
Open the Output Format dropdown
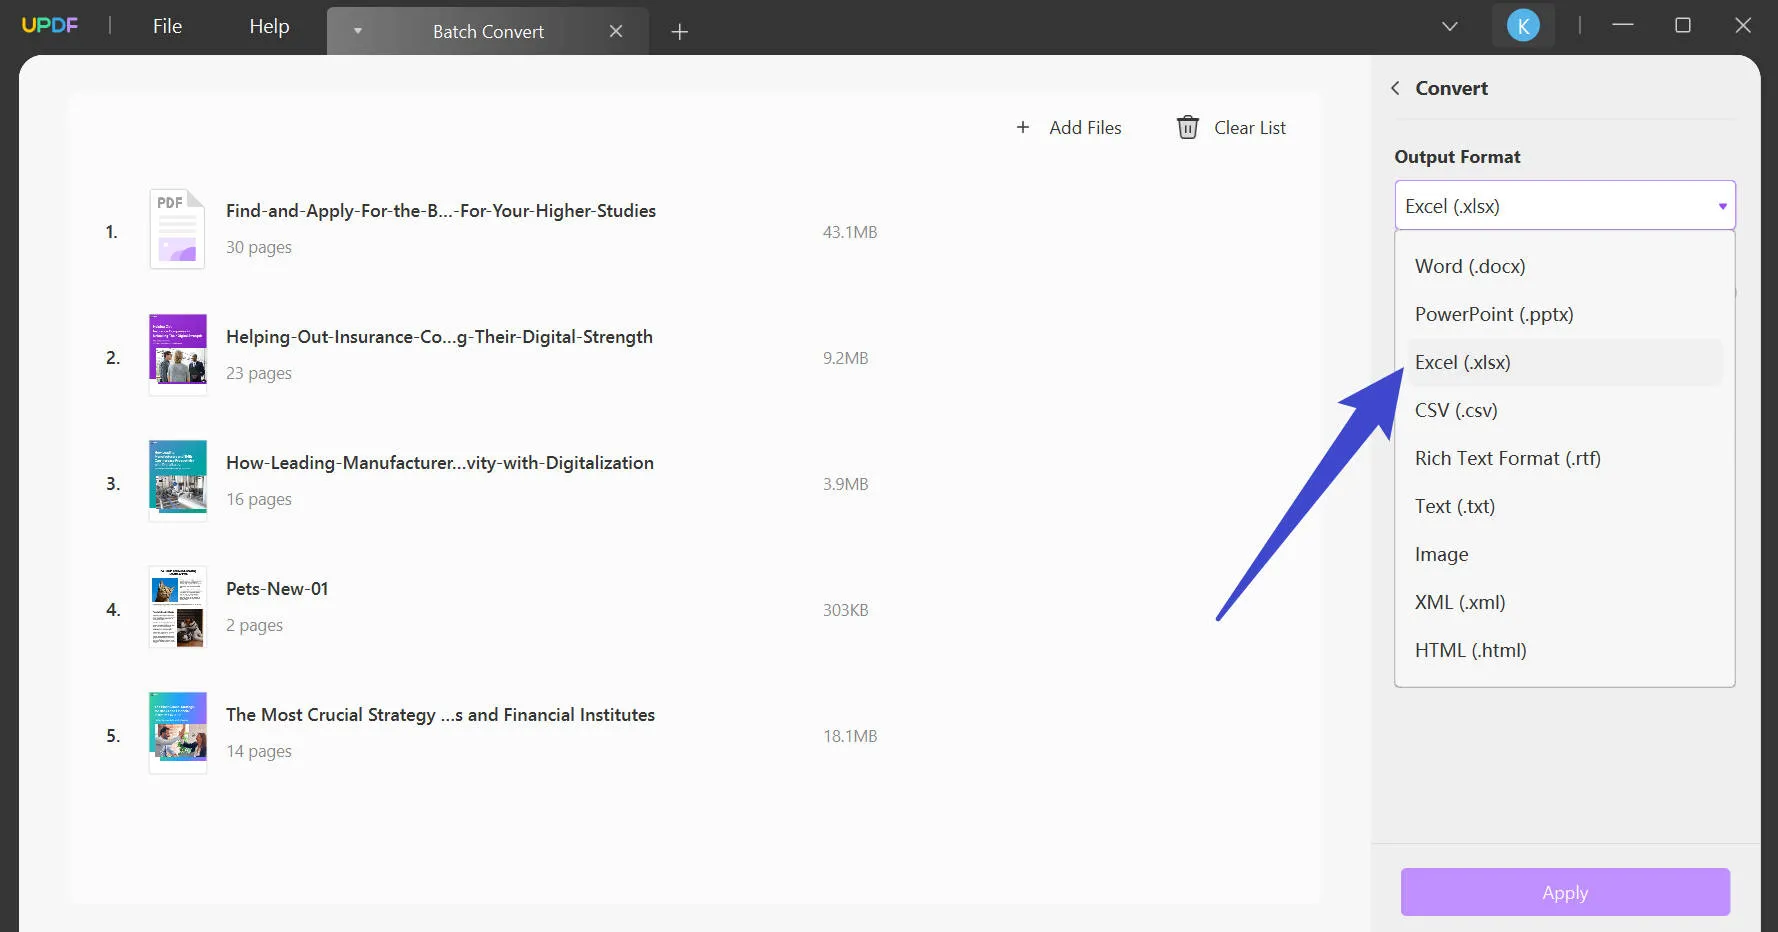click(1565, 205)
